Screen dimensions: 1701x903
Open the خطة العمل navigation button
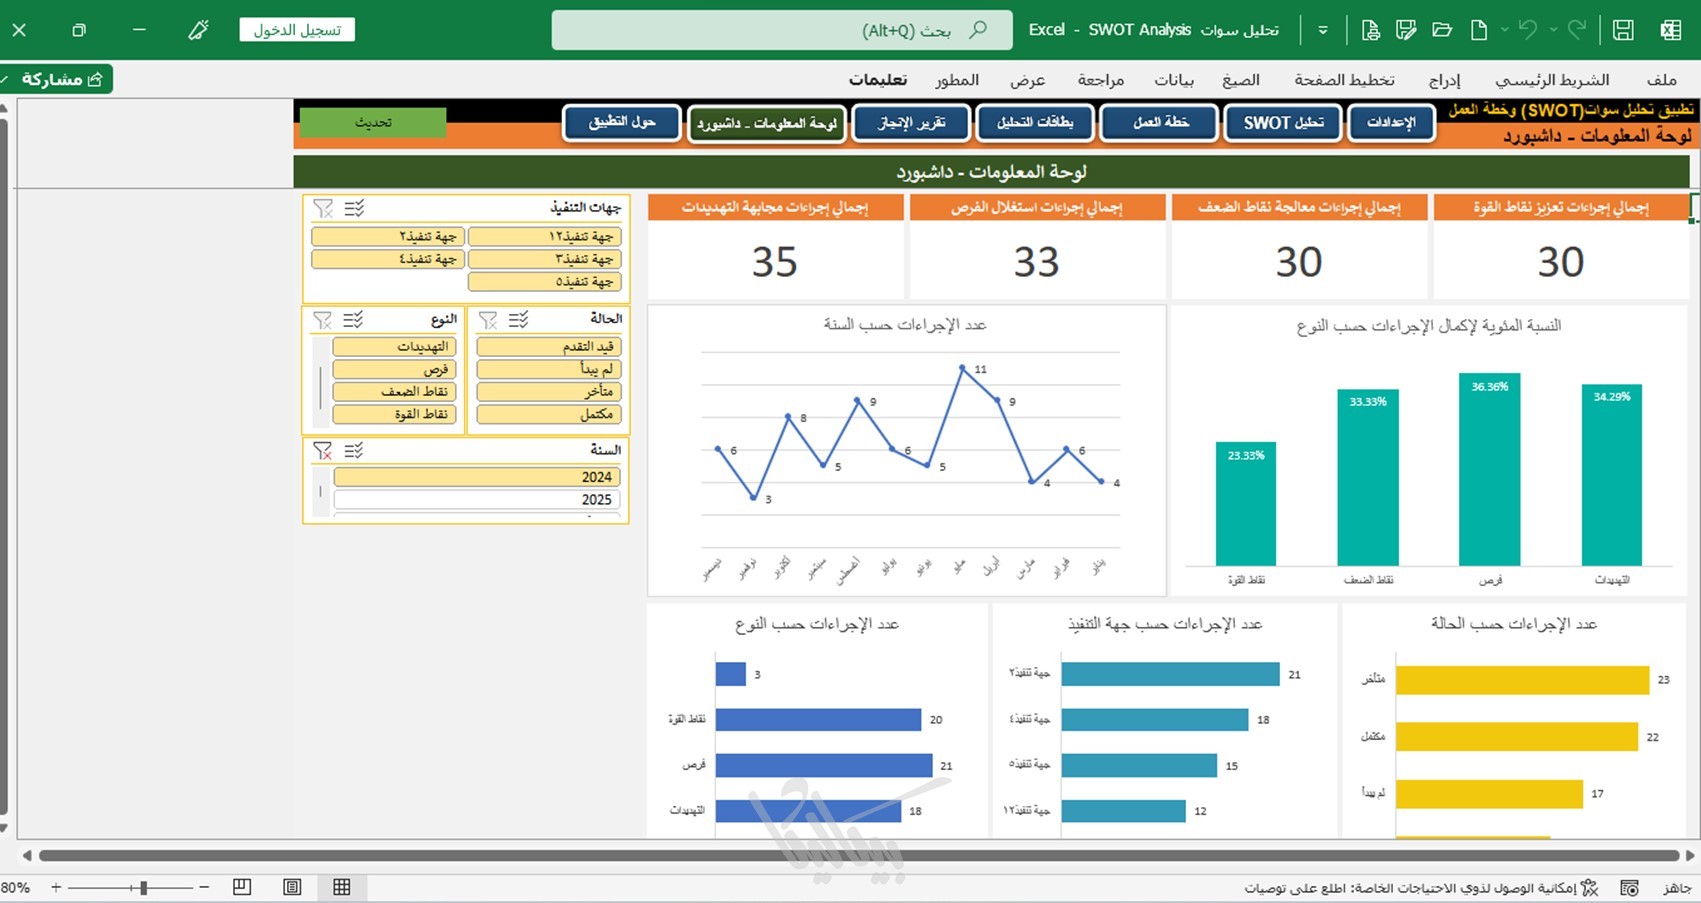click(x=1160, y=123)
